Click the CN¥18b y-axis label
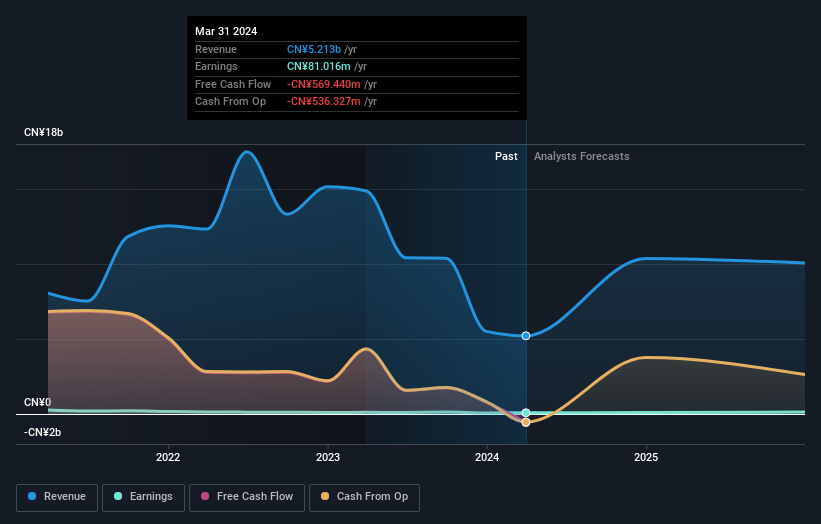The width and height of the screenshot is (821, 524). pos(43,132)
